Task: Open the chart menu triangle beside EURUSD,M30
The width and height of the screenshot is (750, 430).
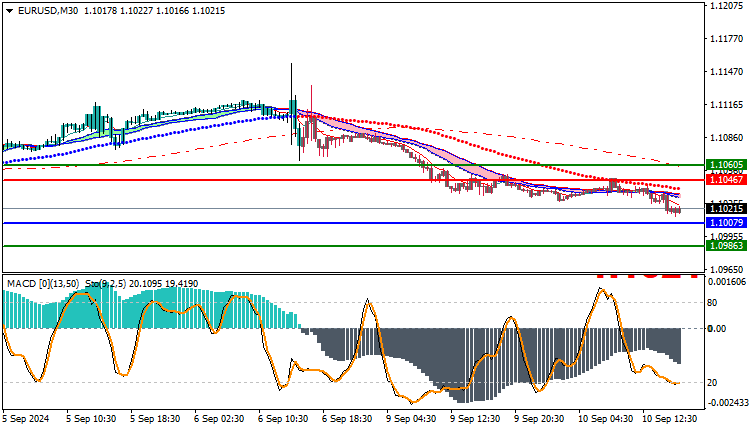Action: coord(9,11)
